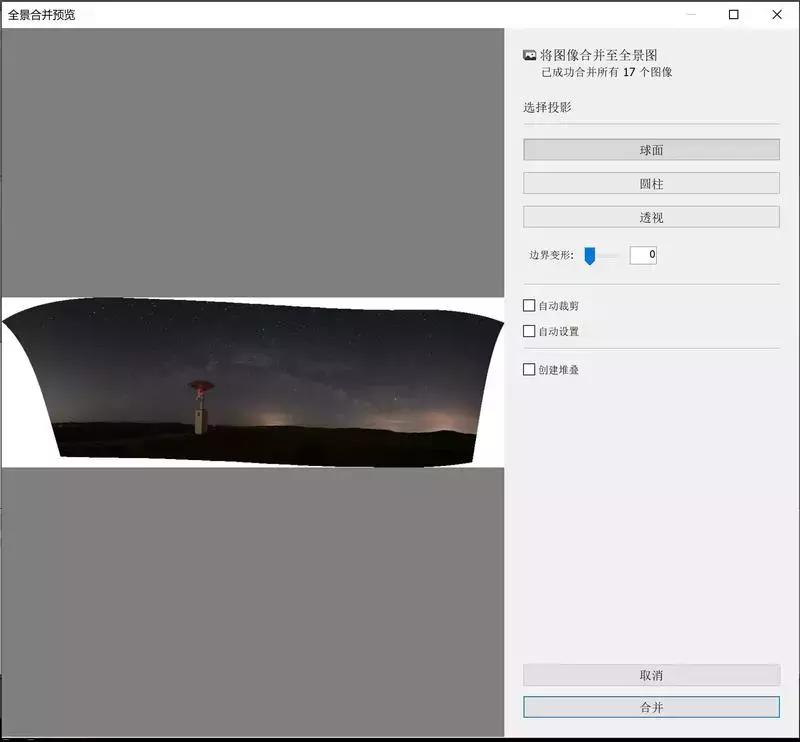Select the 透视 (Perspective) projection
The width and height of the screenshot is (800, 742).
point(650,216)
